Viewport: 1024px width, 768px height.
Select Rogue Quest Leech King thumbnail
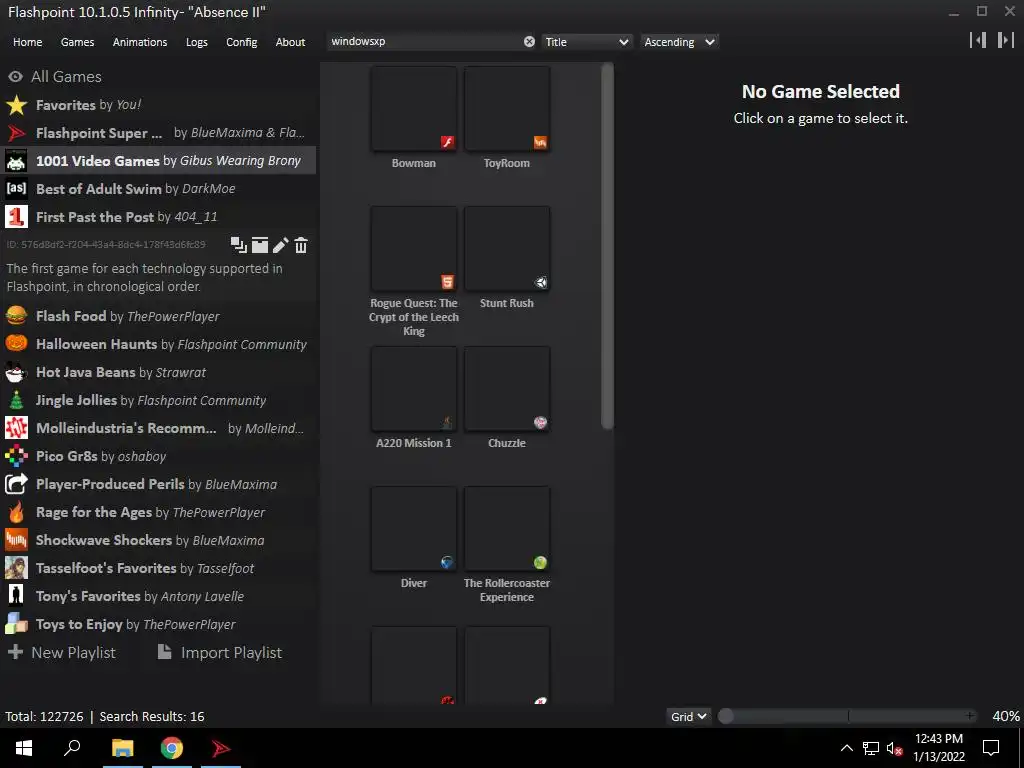413,249
